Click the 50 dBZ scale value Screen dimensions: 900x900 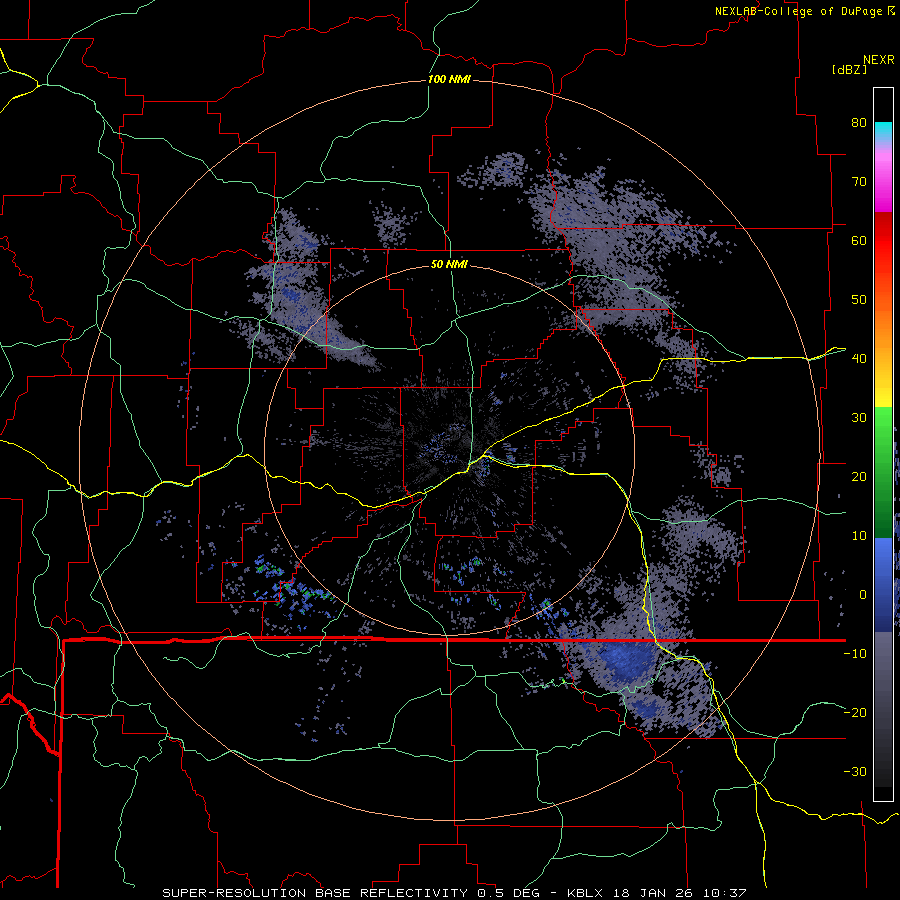click(859, 300)
